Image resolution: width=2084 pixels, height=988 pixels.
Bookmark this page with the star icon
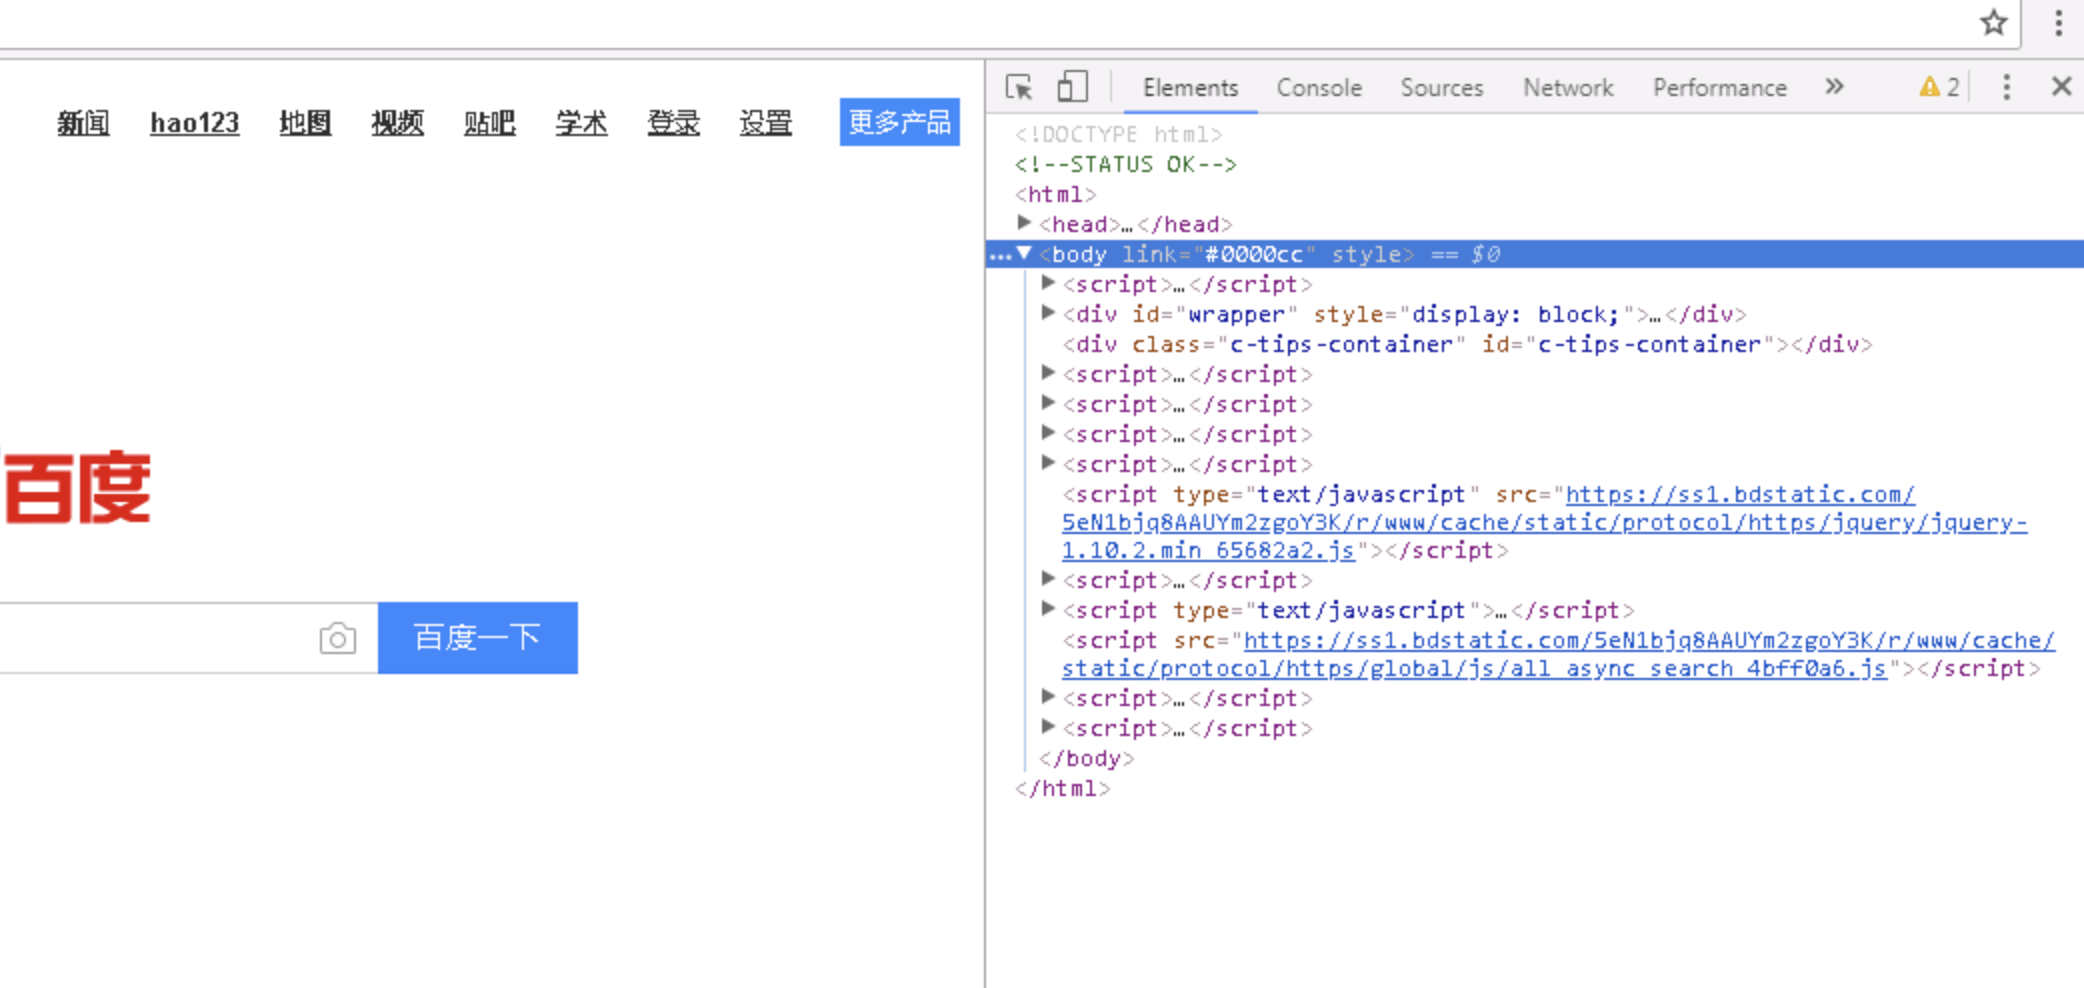point(1994,22)
